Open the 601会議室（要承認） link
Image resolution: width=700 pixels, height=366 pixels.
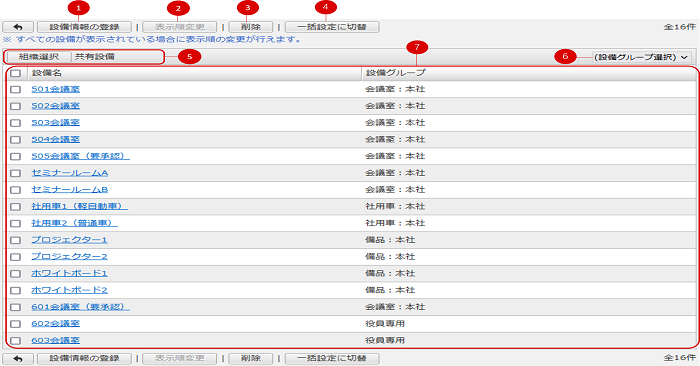click(x=80, y=307)
